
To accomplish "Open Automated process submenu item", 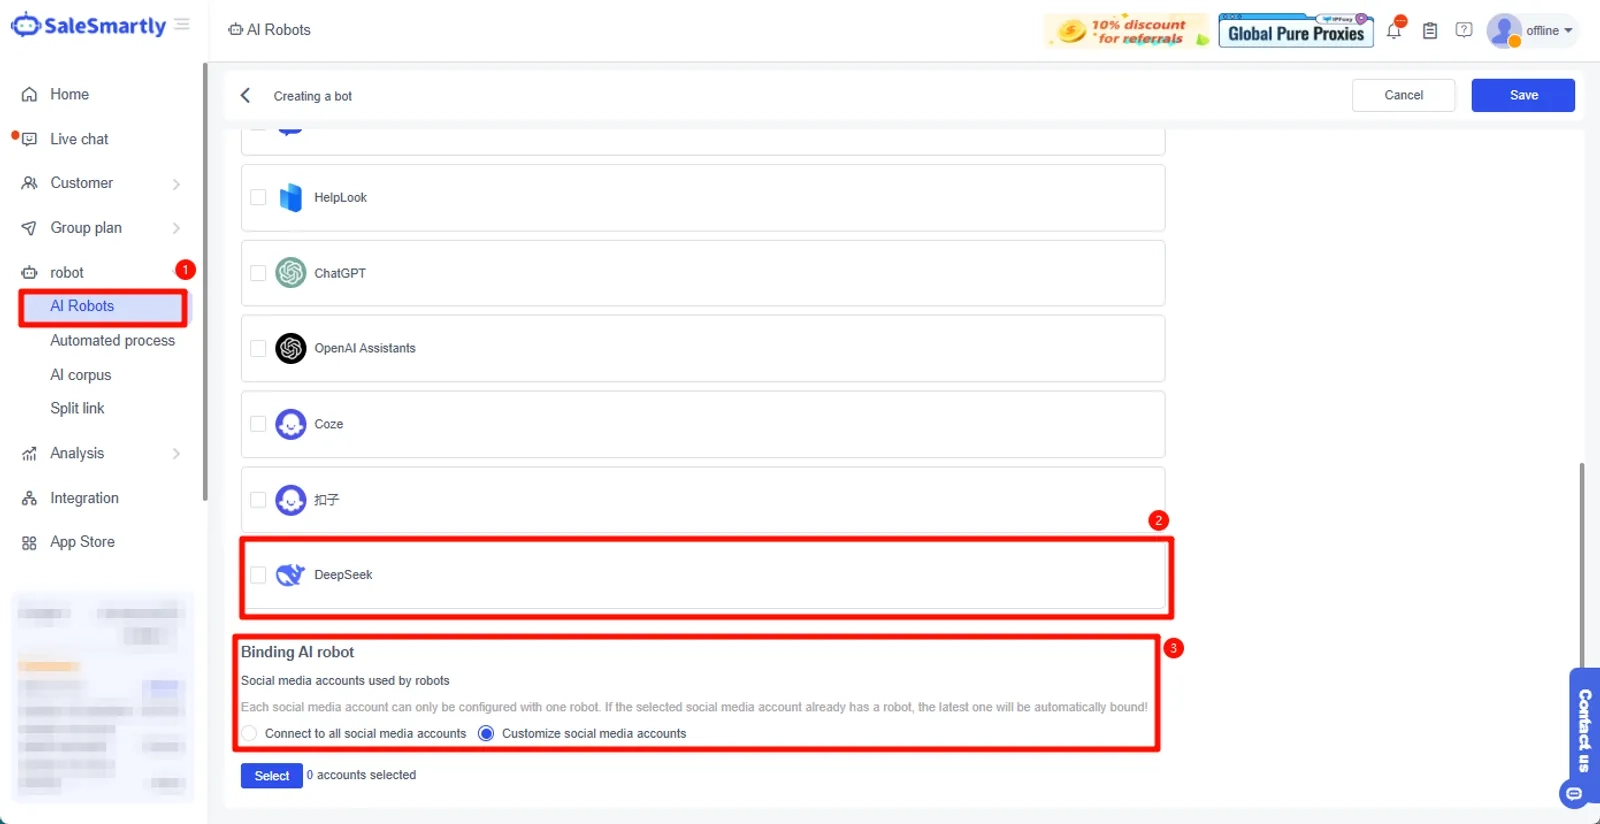I will [x=112, y=340].
